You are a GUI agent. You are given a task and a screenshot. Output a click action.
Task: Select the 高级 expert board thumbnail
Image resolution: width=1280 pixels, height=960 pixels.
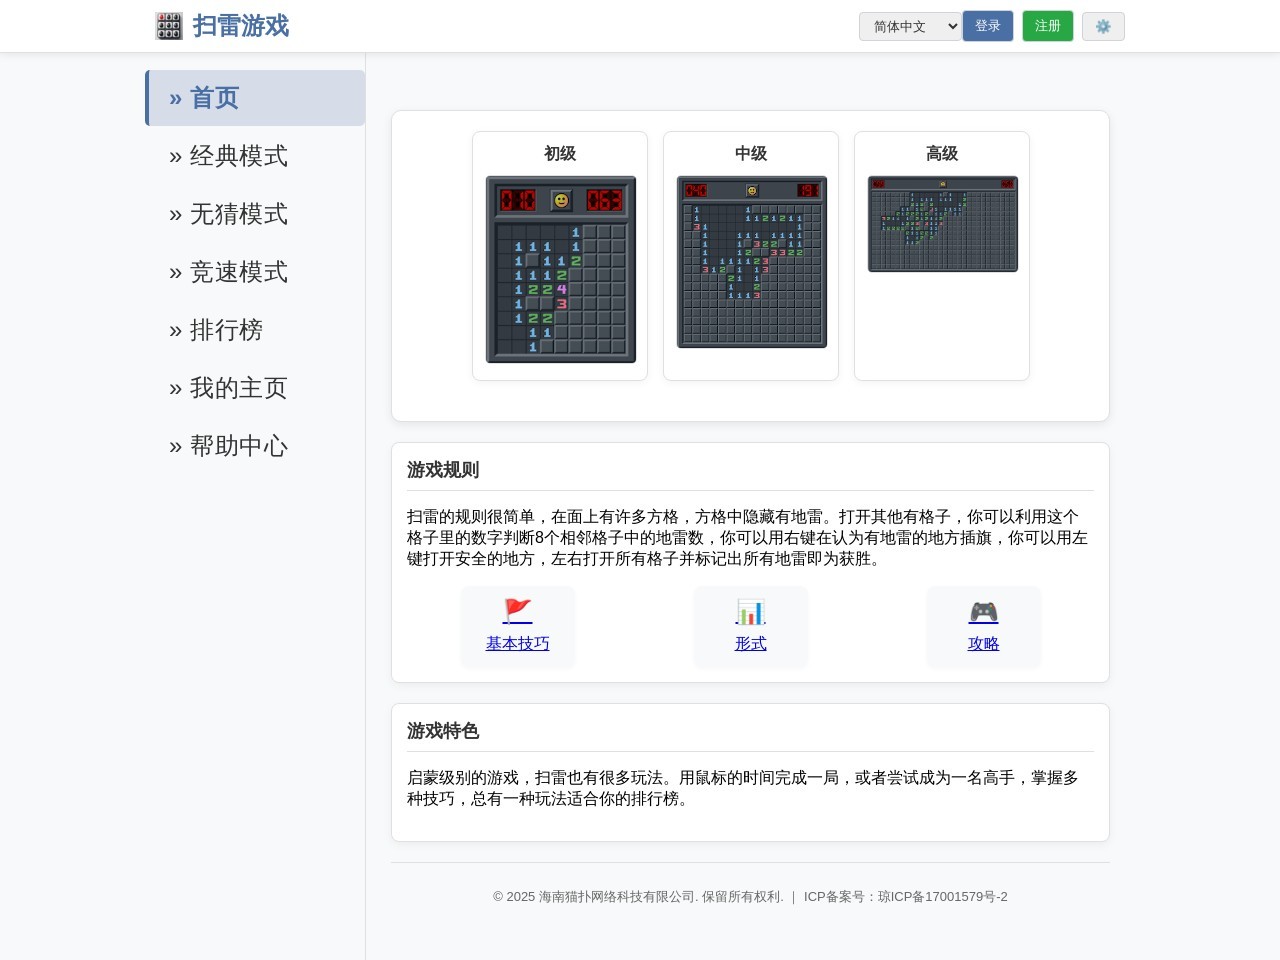[x=942, y=224]
